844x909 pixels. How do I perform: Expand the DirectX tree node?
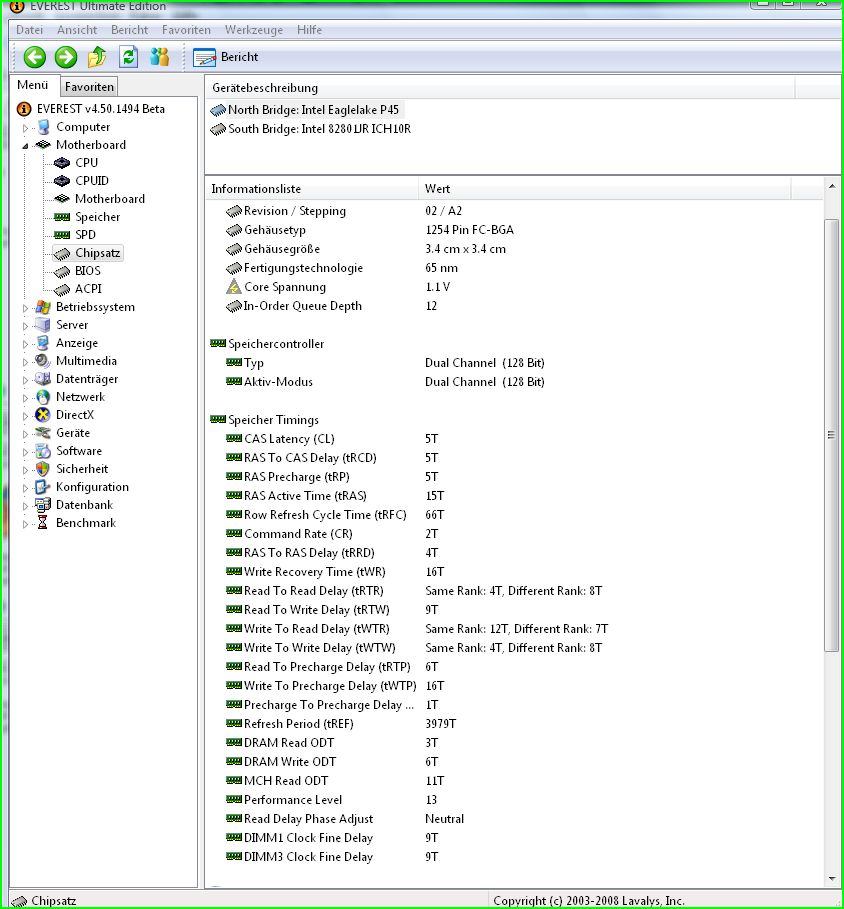25,416
